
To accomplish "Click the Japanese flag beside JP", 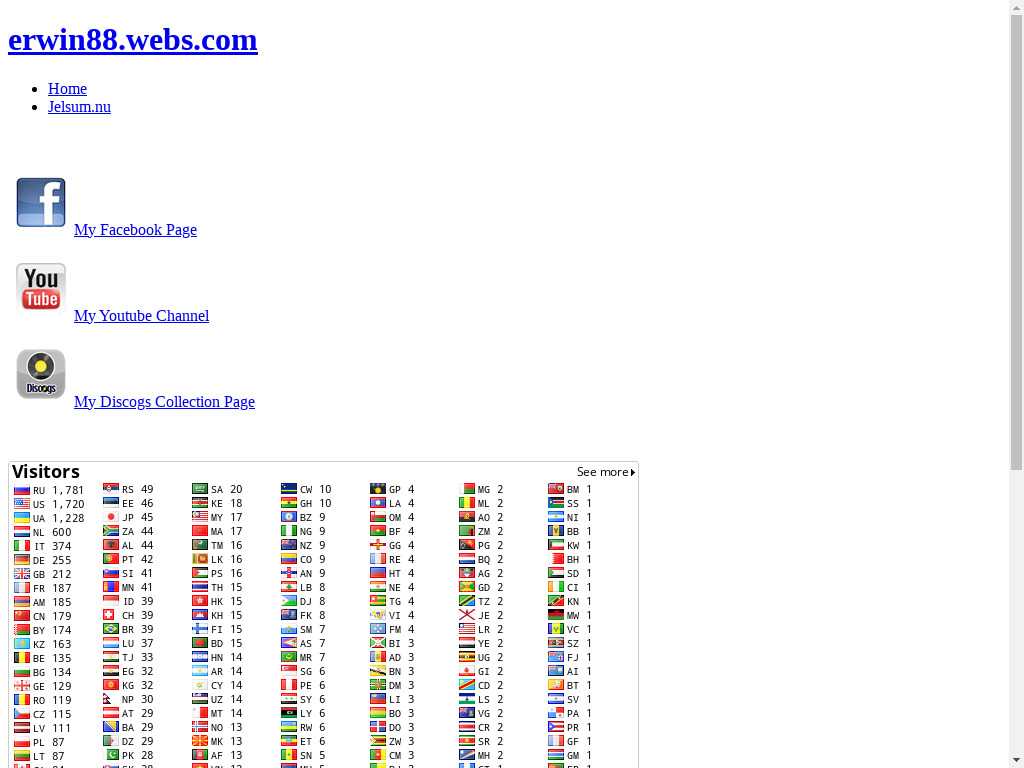I will tap(111, 517).
